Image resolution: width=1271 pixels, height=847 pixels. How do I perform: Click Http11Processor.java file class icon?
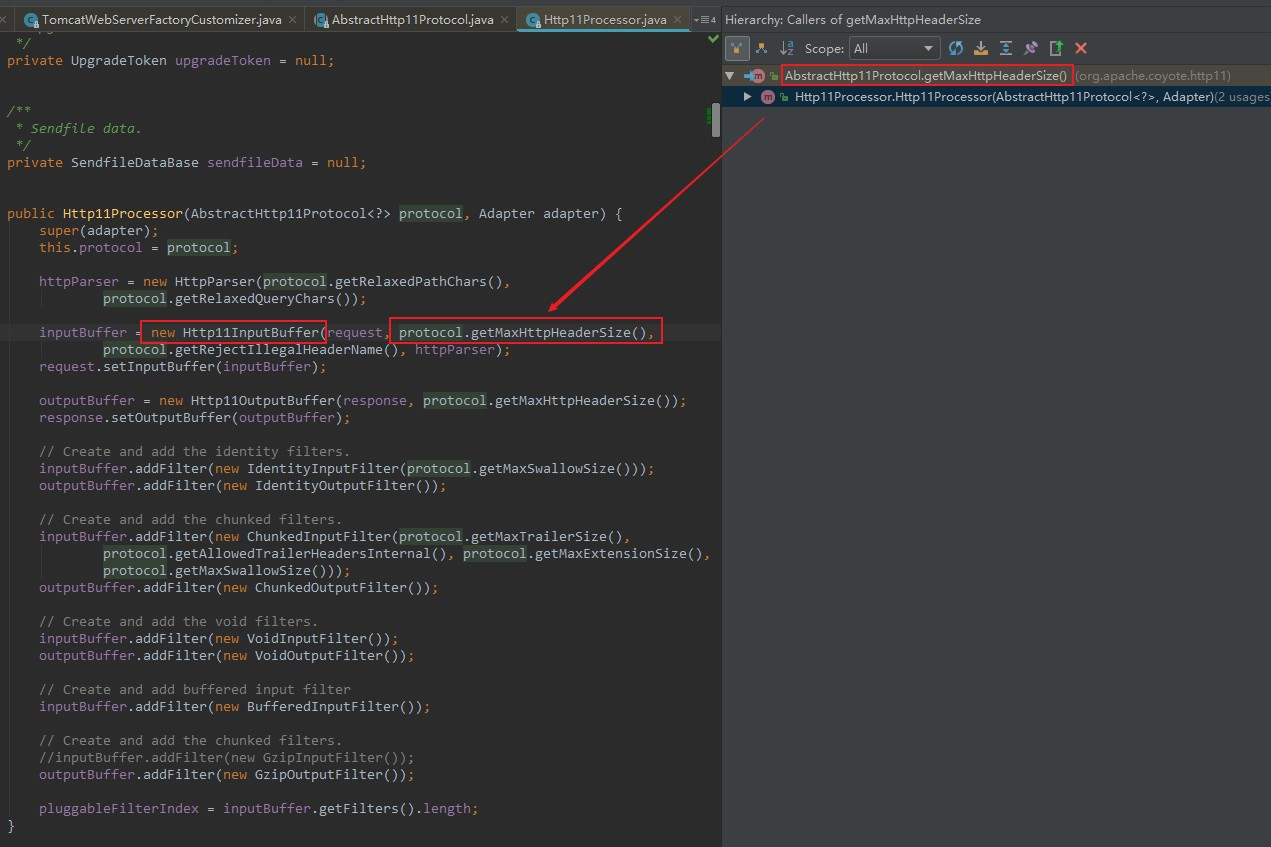click(534, 19)
